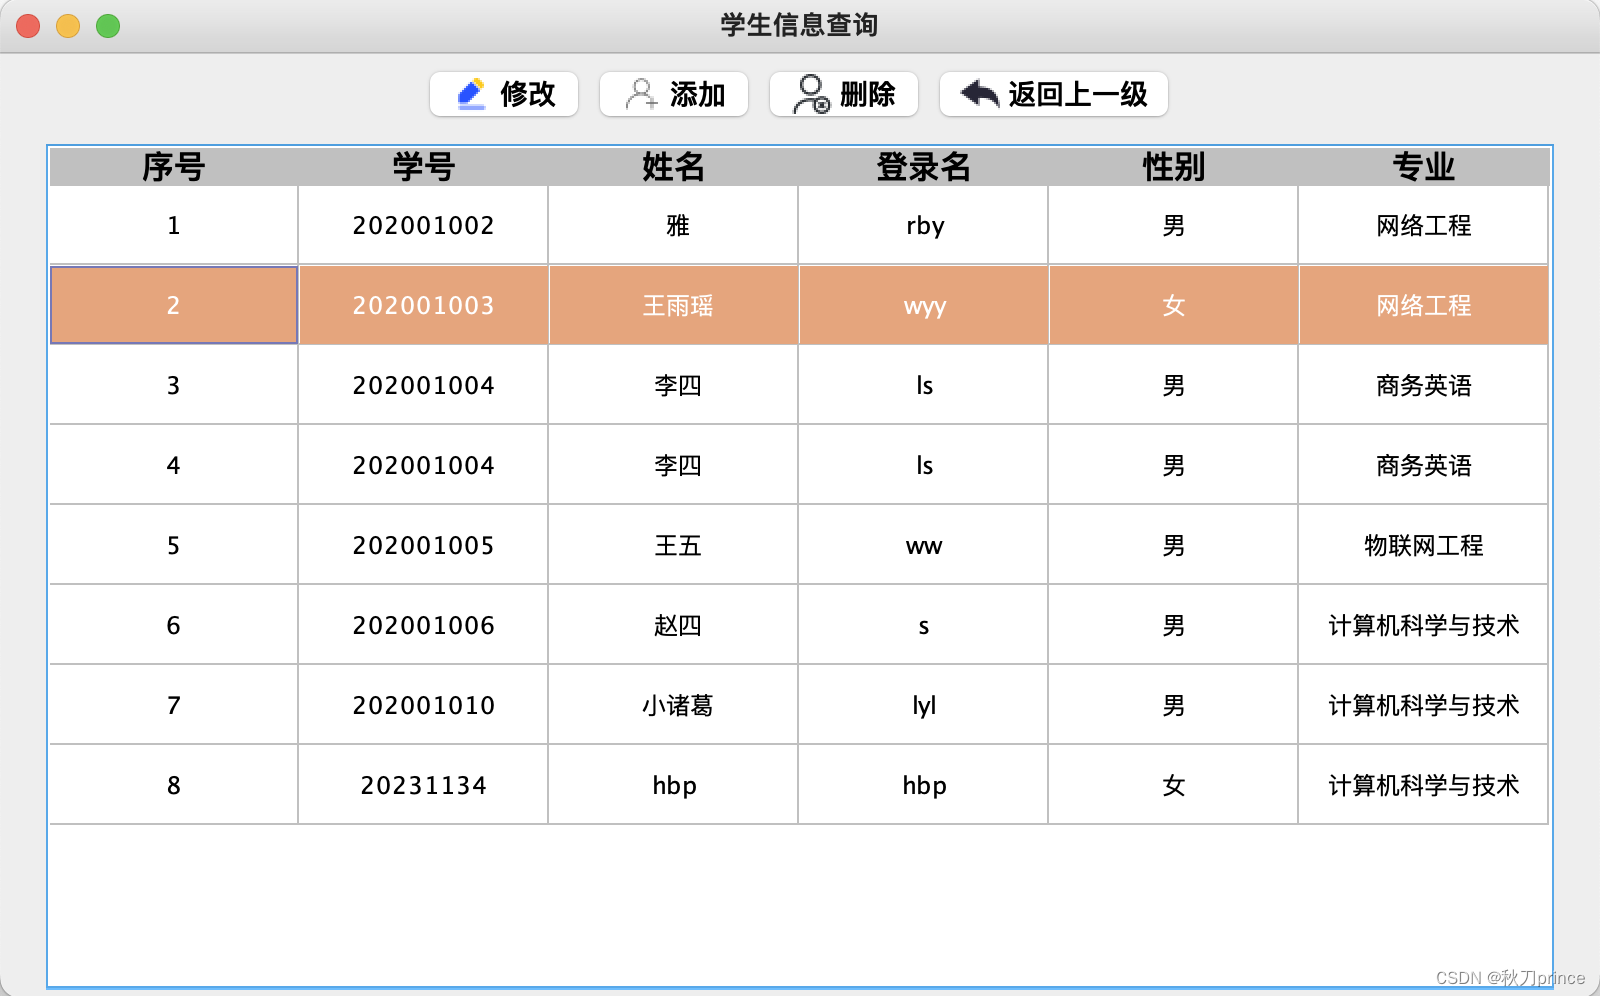Select the sequence number 4 cell
Viewport: 1600px width, 996px height.
(x=174, y=465)
